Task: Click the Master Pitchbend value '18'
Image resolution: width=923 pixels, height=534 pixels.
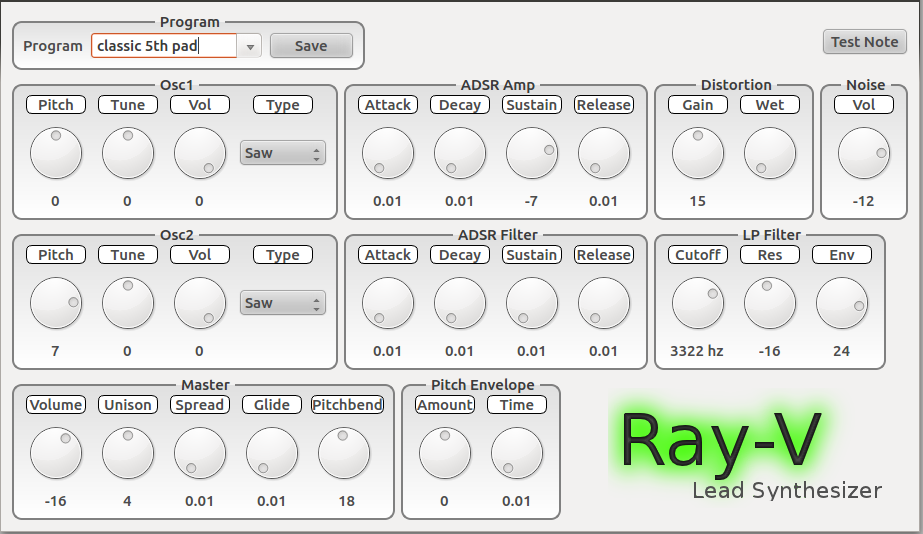Action: coord(347,502)
